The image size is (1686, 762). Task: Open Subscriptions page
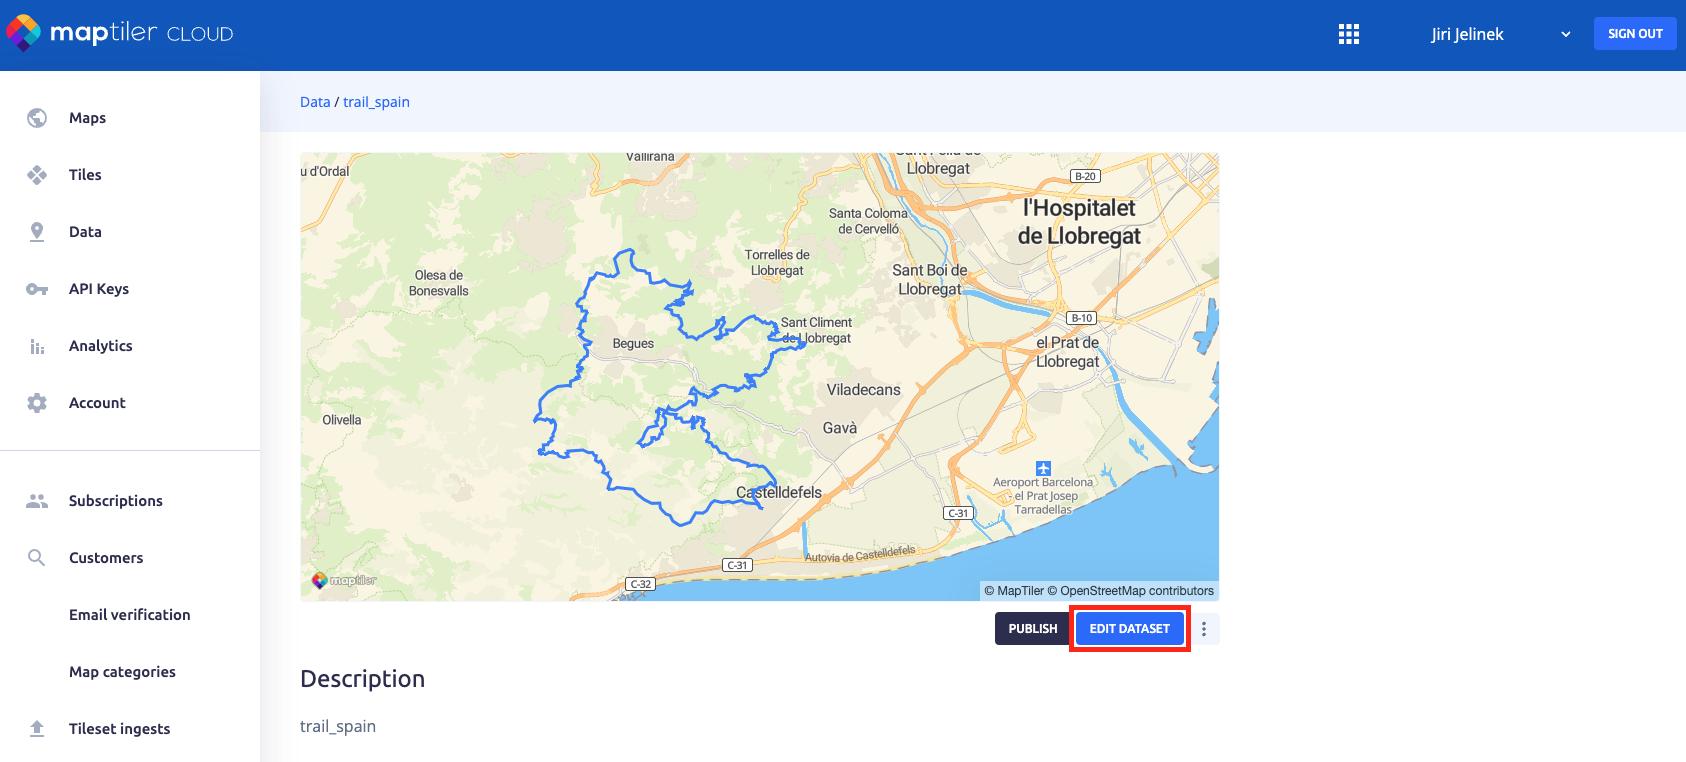click(x=115, y=501)
